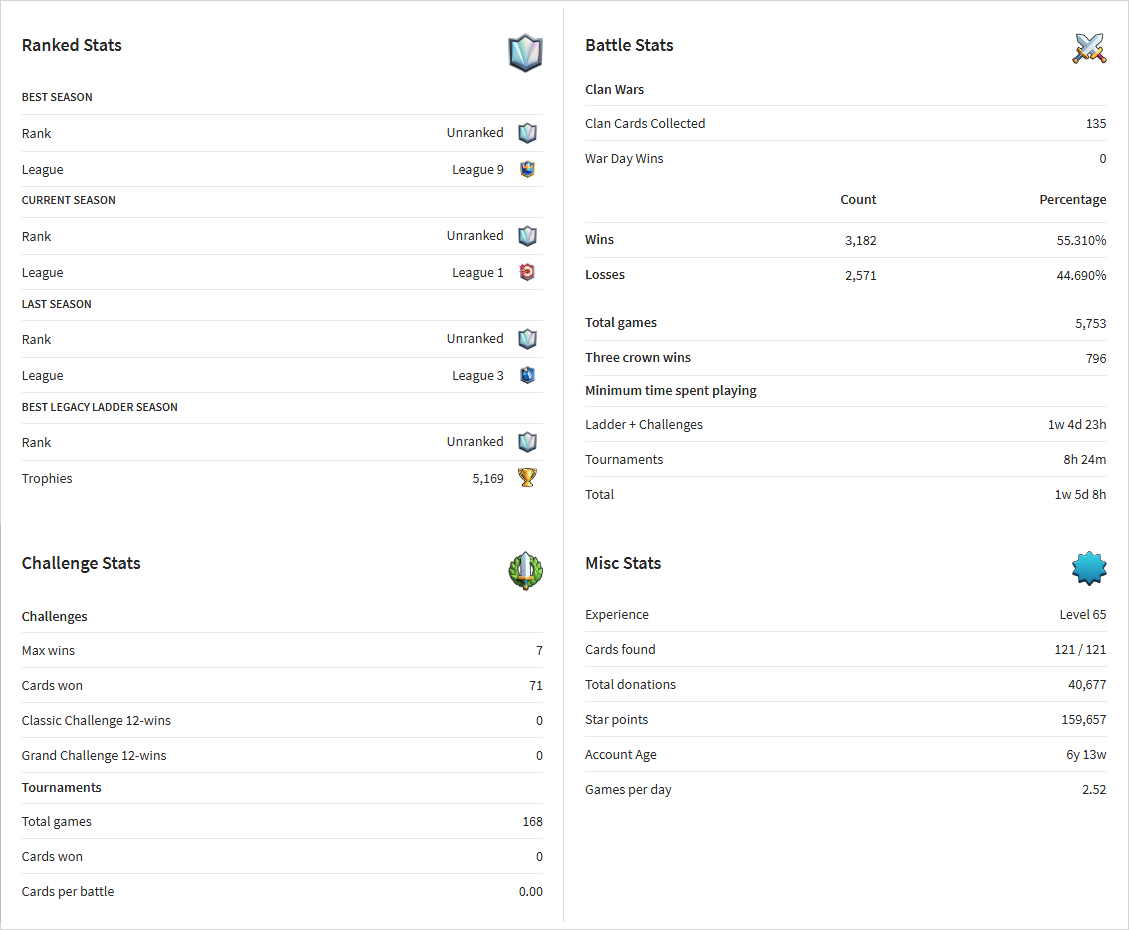Click the League 9 badge icon
Viewport: 1129px width, 930px height.
point(527,169)
